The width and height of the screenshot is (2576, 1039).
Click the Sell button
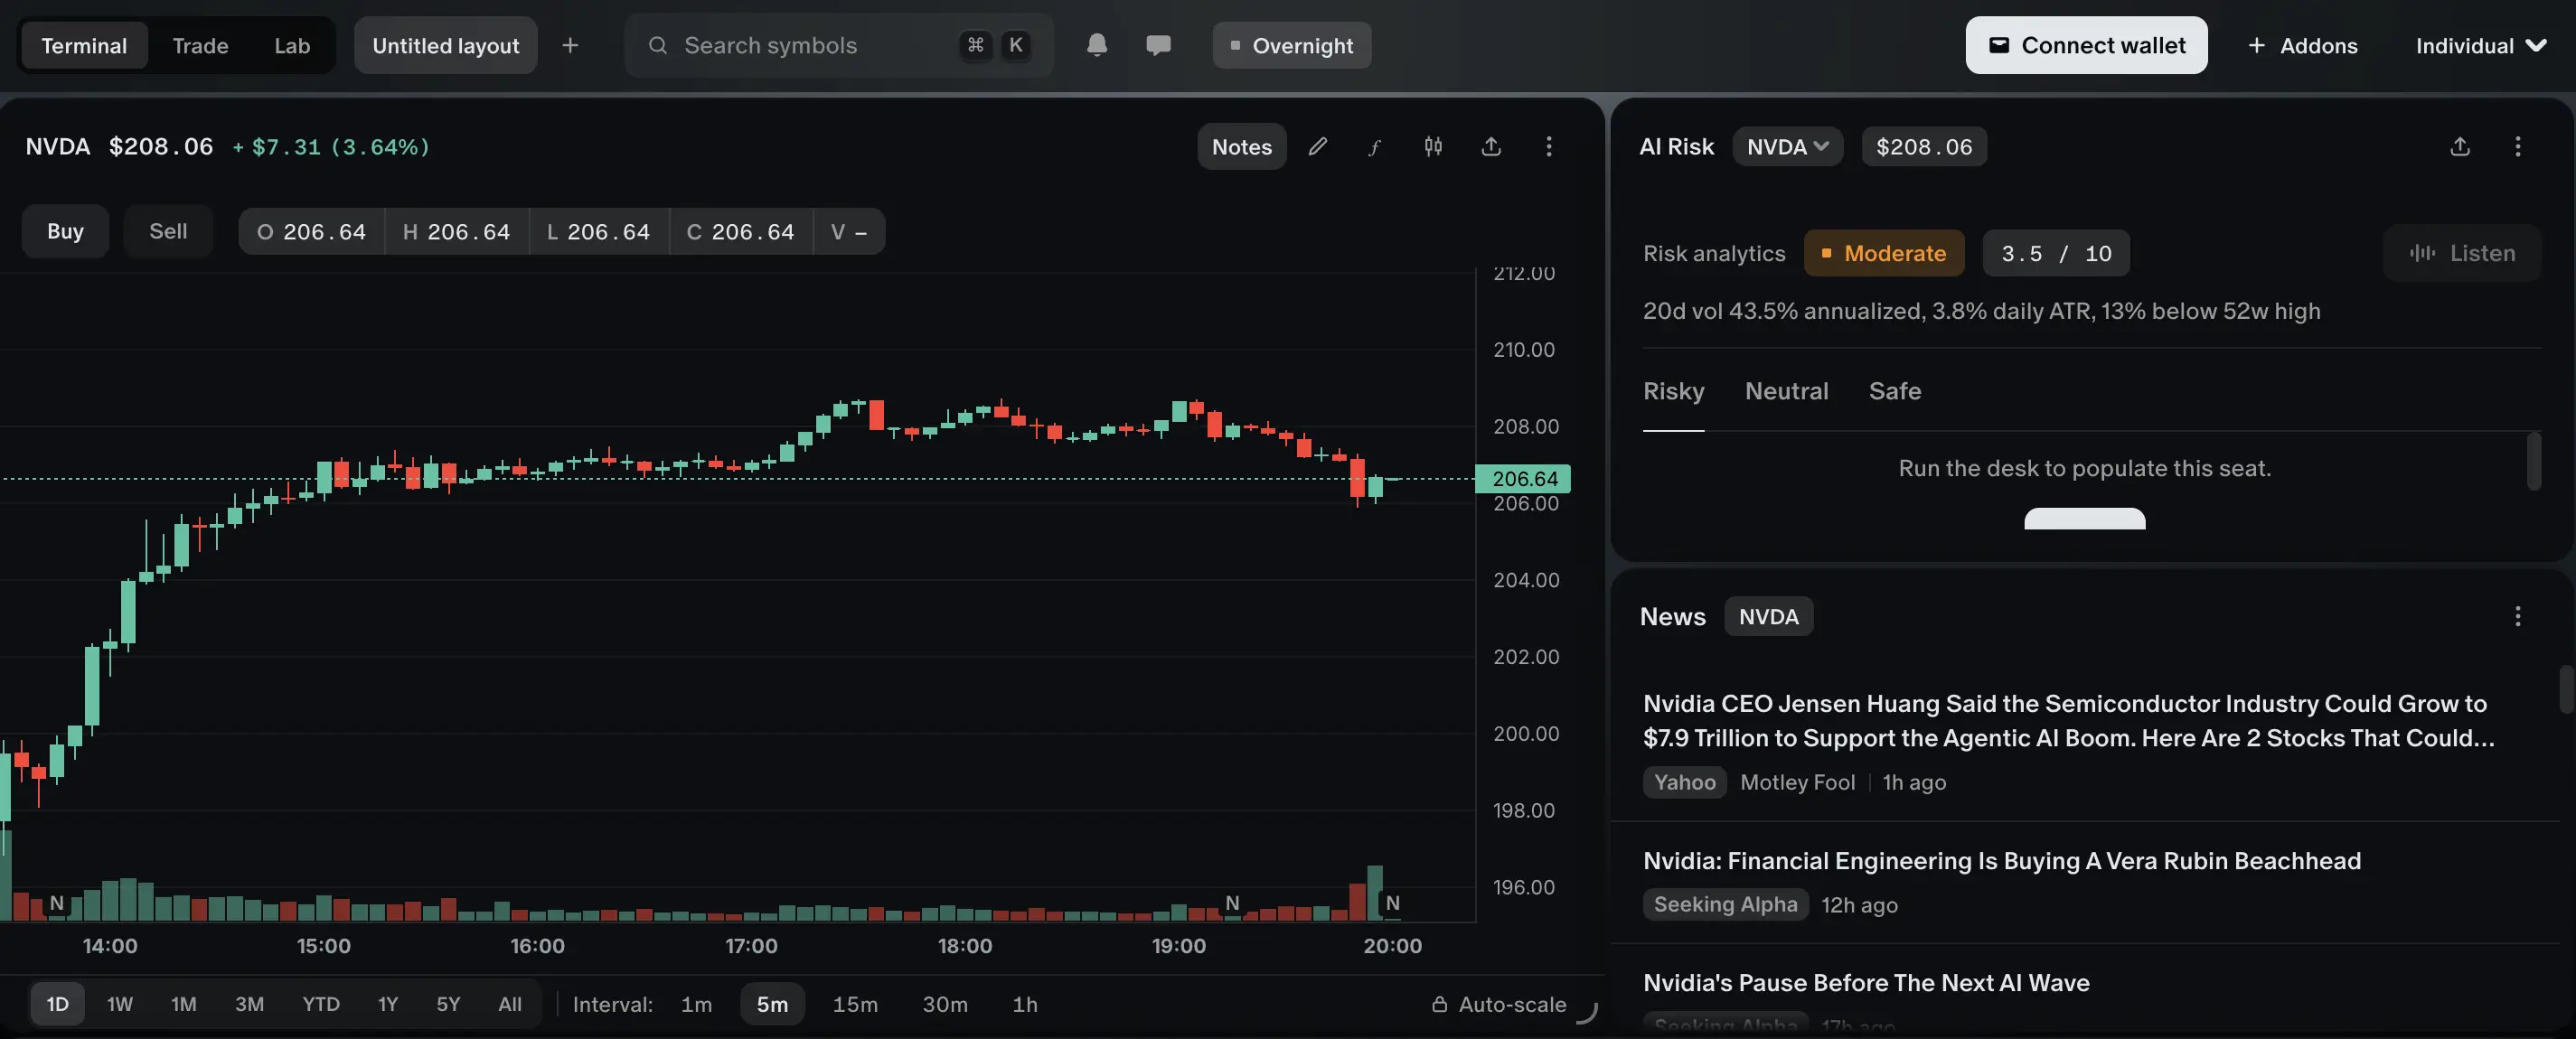(168, 231)
